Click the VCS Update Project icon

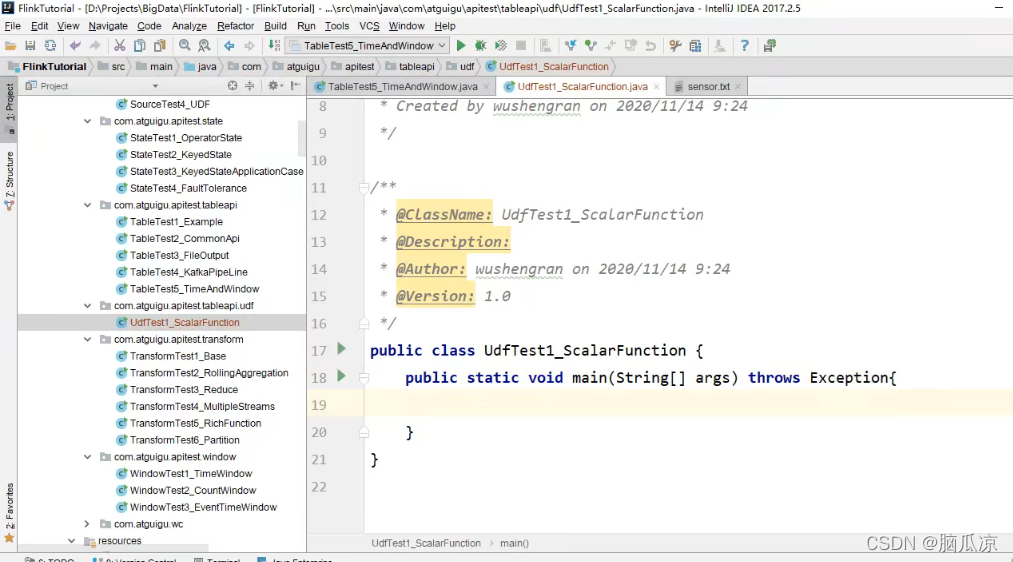570,46
